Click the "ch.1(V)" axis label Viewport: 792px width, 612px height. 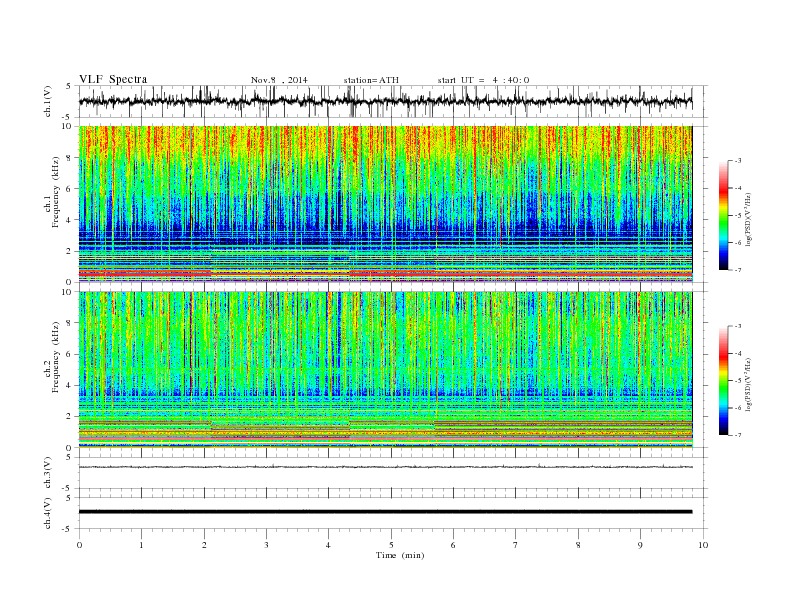pyautogui.click(x=48, y=101)
